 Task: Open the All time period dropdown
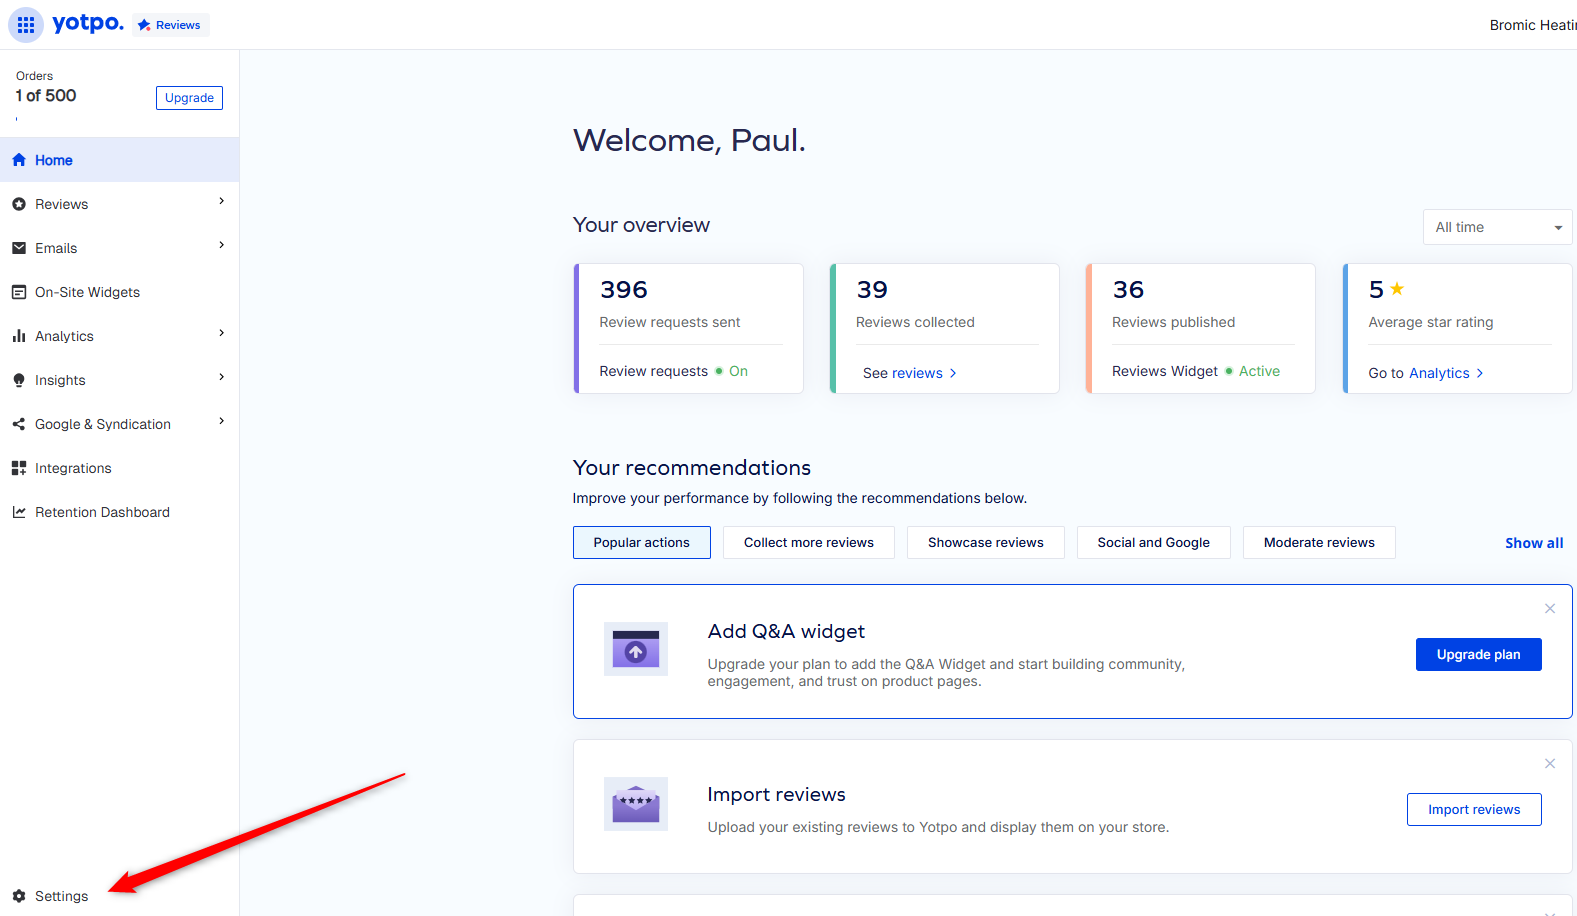click(1497, 227)
